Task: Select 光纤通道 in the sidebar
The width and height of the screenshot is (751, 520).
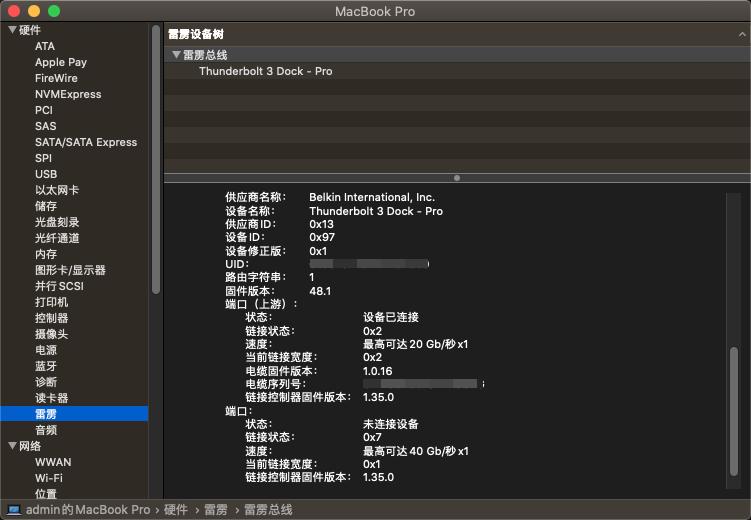Action: coord(57,238)
